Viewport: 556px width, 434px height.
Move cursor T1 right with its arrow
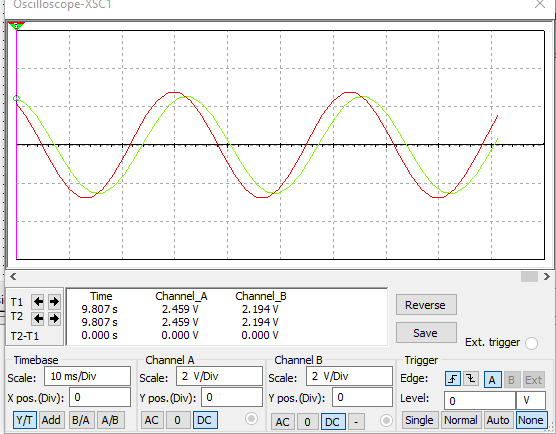tap(54, 302)
